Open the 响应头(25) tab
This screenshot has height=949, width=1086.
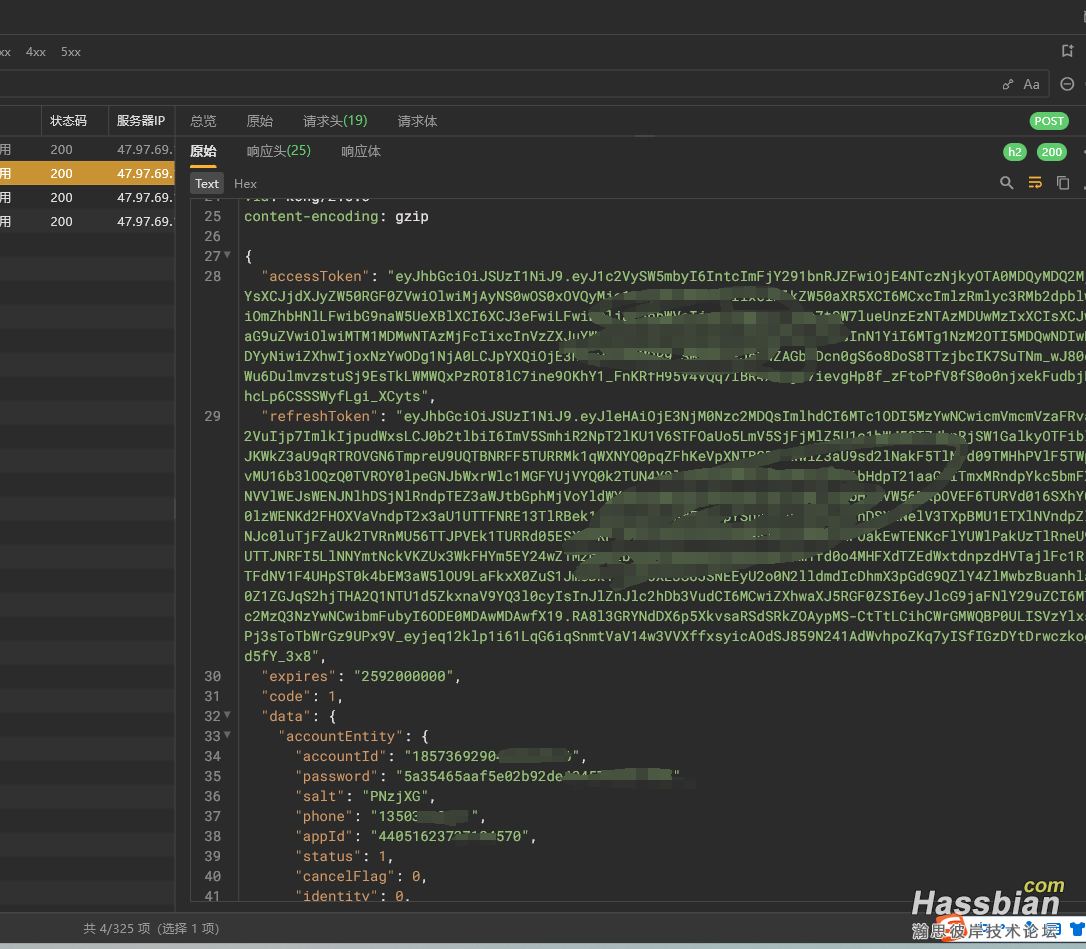[278, 151]
